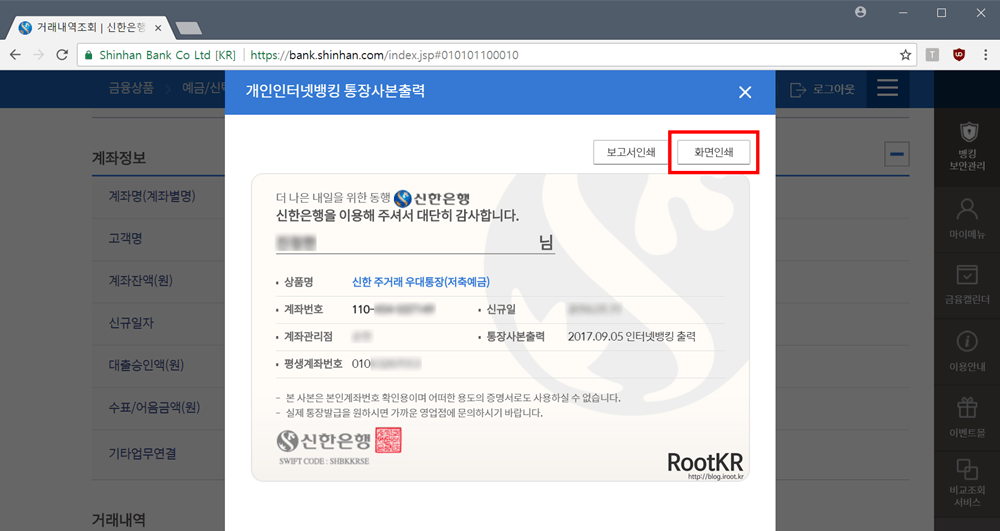
Task: Open the hamburger menu in the bank header
Action: tap(887, 88)
